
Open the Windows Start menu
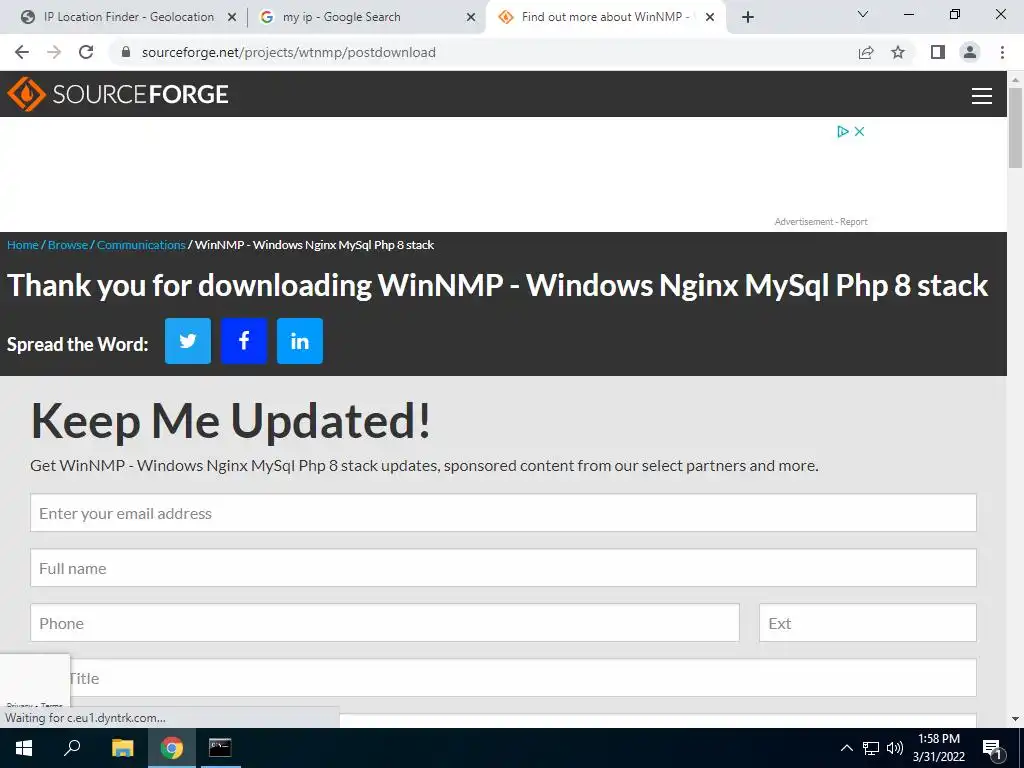[24, 748]
